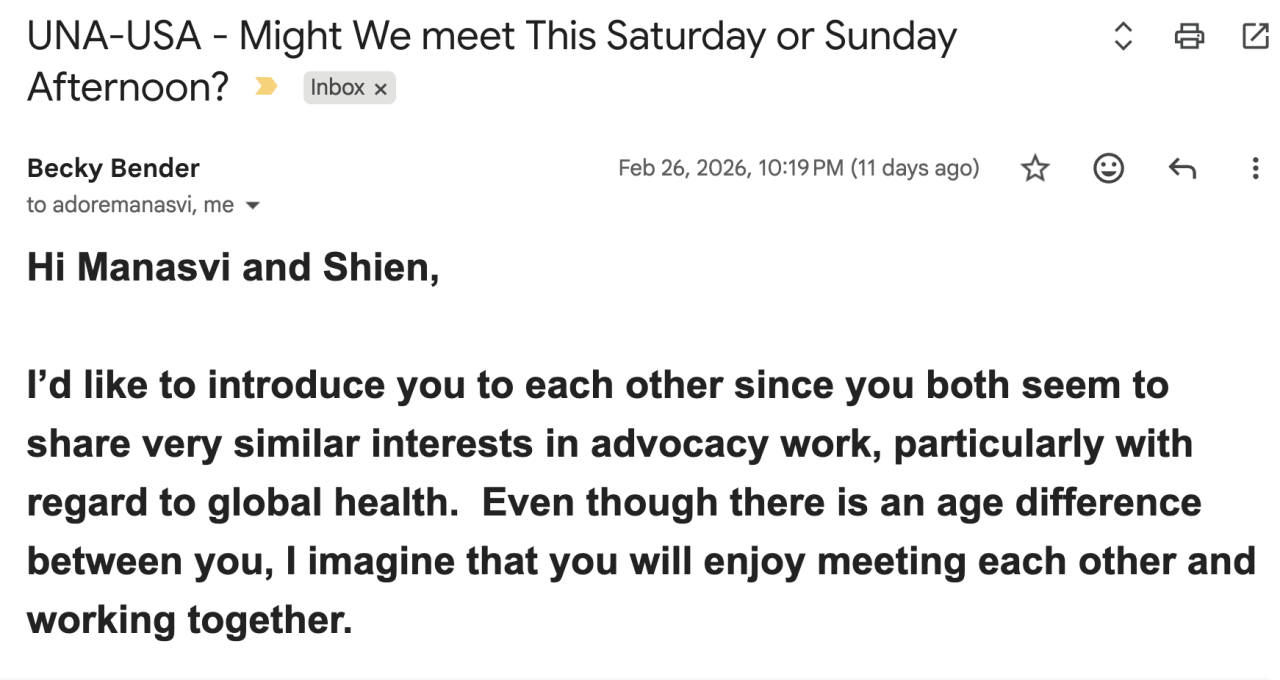Click the expand all up-down arrows icon
This screenshot has height=680, width=1280.
pos(1123,37)
